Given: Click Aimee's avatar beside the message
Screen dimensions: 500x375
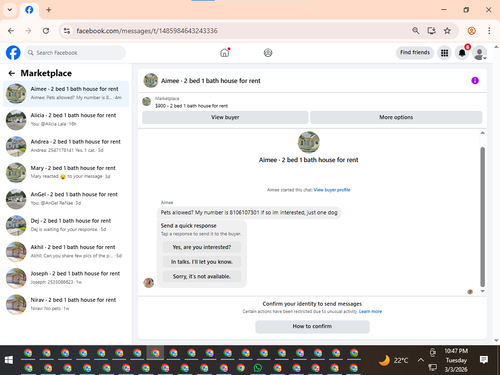Looking at the screenshot, I should pos(149,283).
